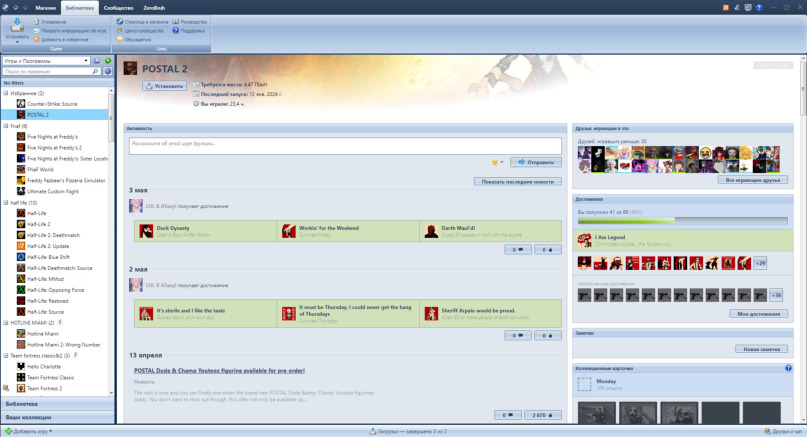Click the large Установить download icon in ribbon
Image resolution: width=807 pixels, height=437 pixels.
[16, 25]
